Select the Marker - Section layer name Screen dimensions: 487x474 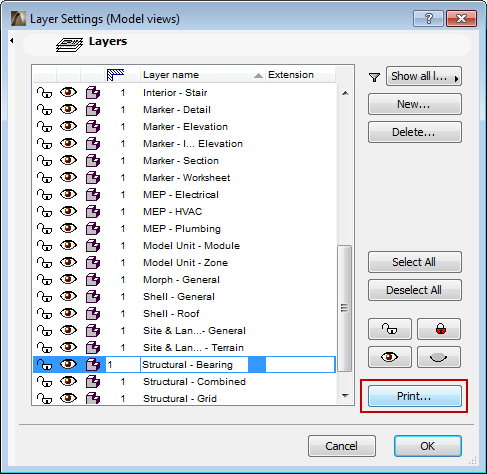181,161
